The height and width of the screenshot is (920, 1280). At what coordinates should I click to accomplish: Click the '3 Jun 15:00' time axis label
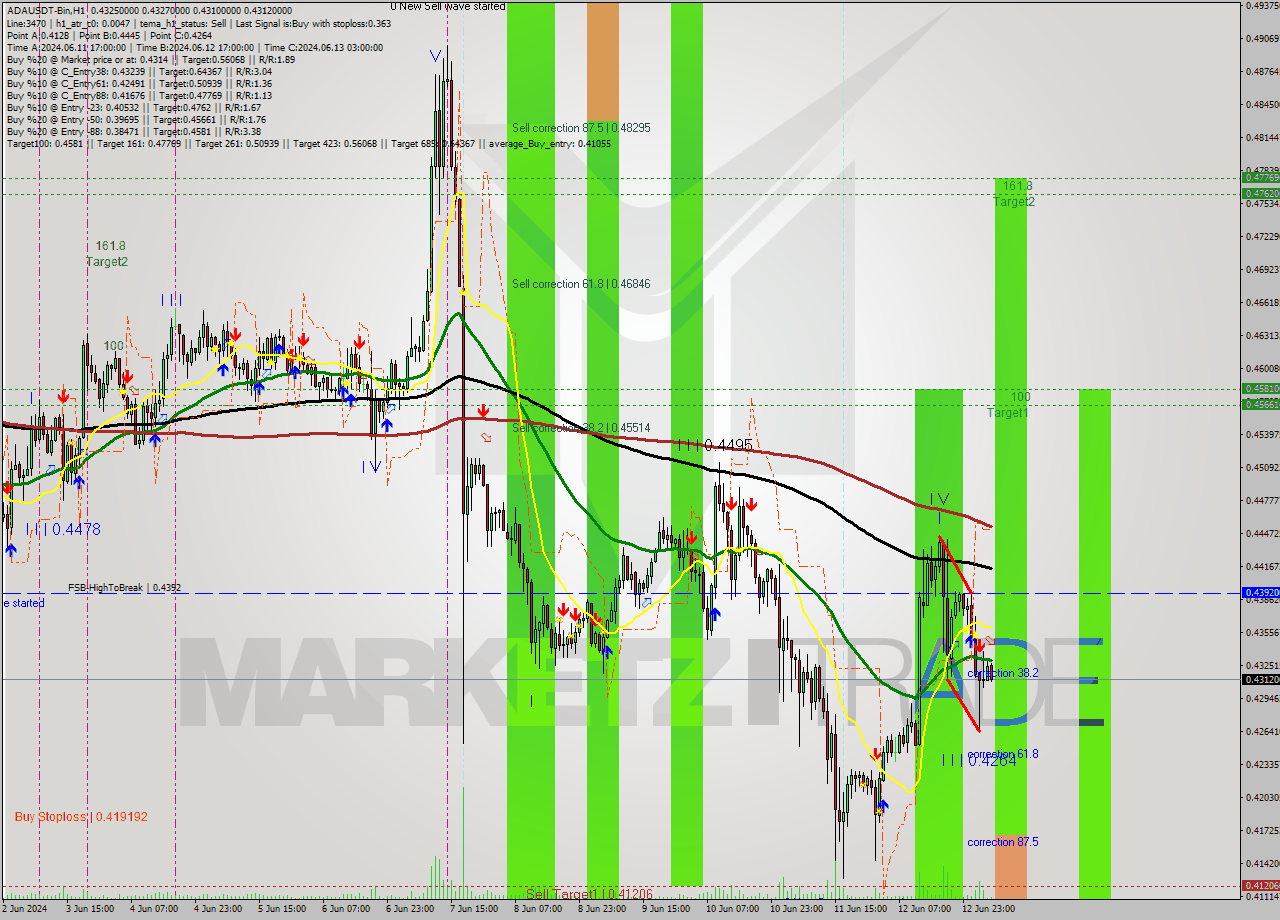(91, 908)
